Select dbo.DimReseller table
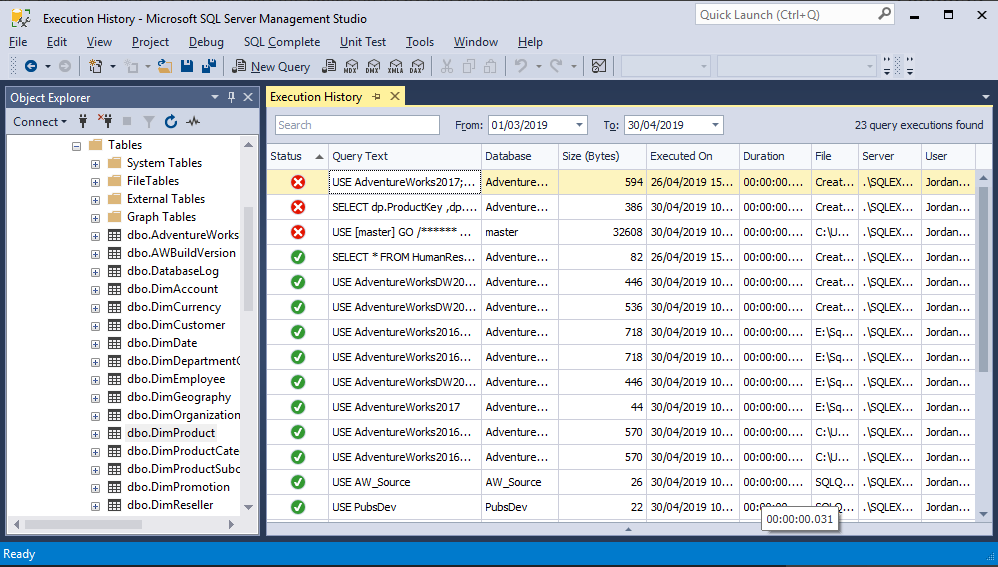Image resolution: width=998 pixels, height=567 pixels. [x=170, y=505]
